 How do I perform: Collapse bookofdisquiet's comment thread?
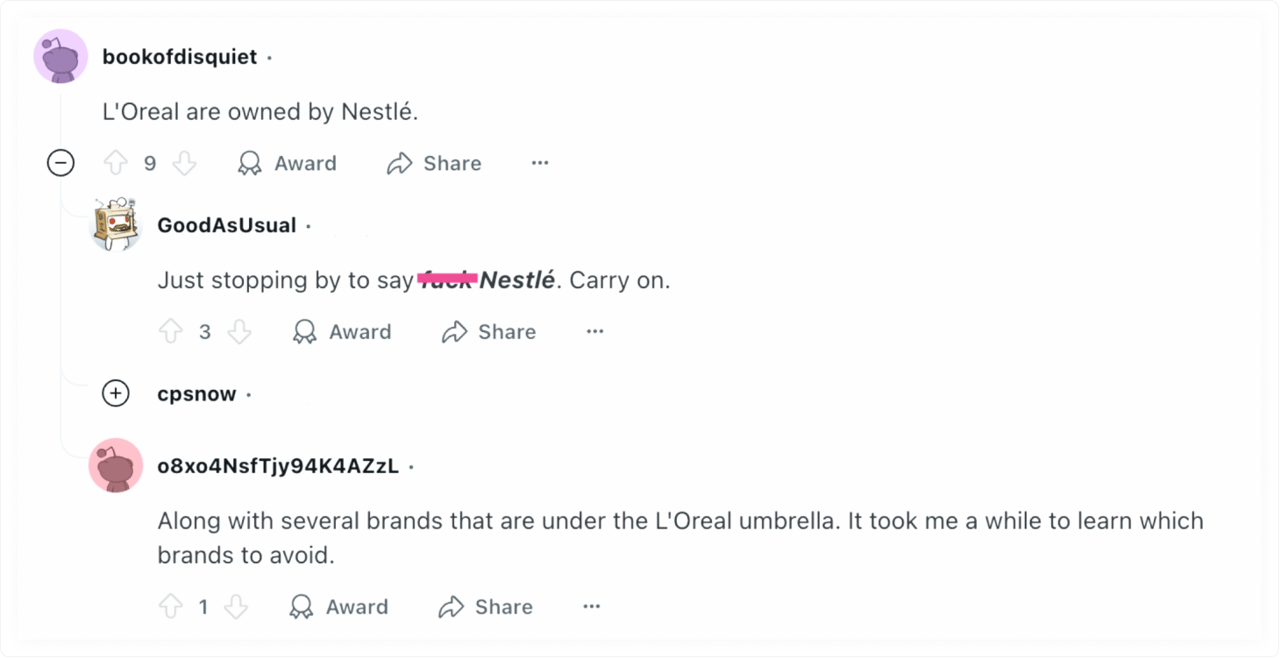(x=61, y=163)
